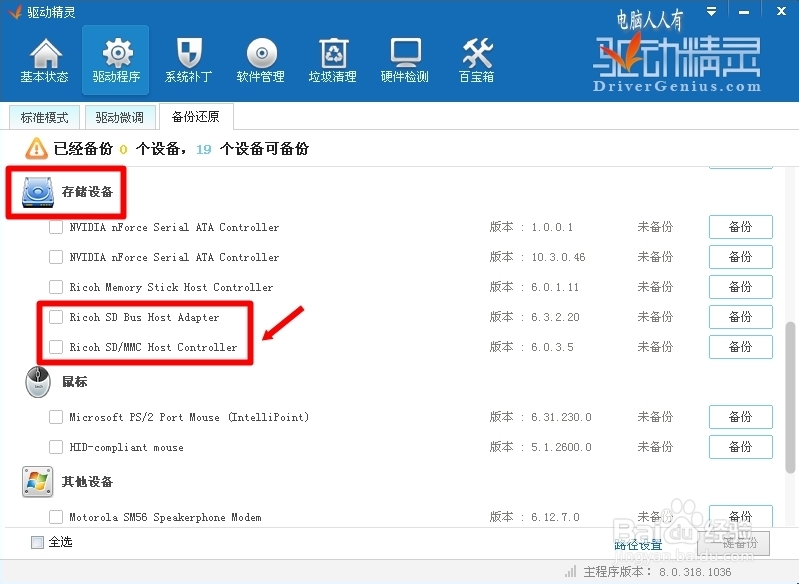Viewport: 799px width, 584px height.
Task: Click the 一键备份 button
Action: click(x=734, y=543)
